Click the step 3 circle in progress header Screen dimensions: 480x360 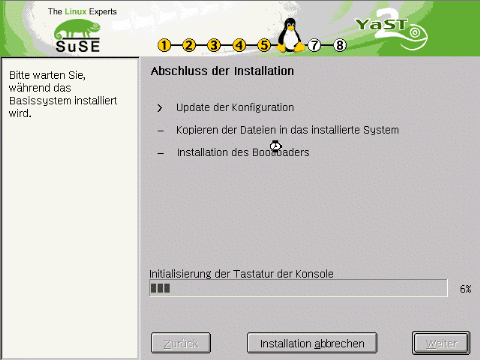point(214,45)
